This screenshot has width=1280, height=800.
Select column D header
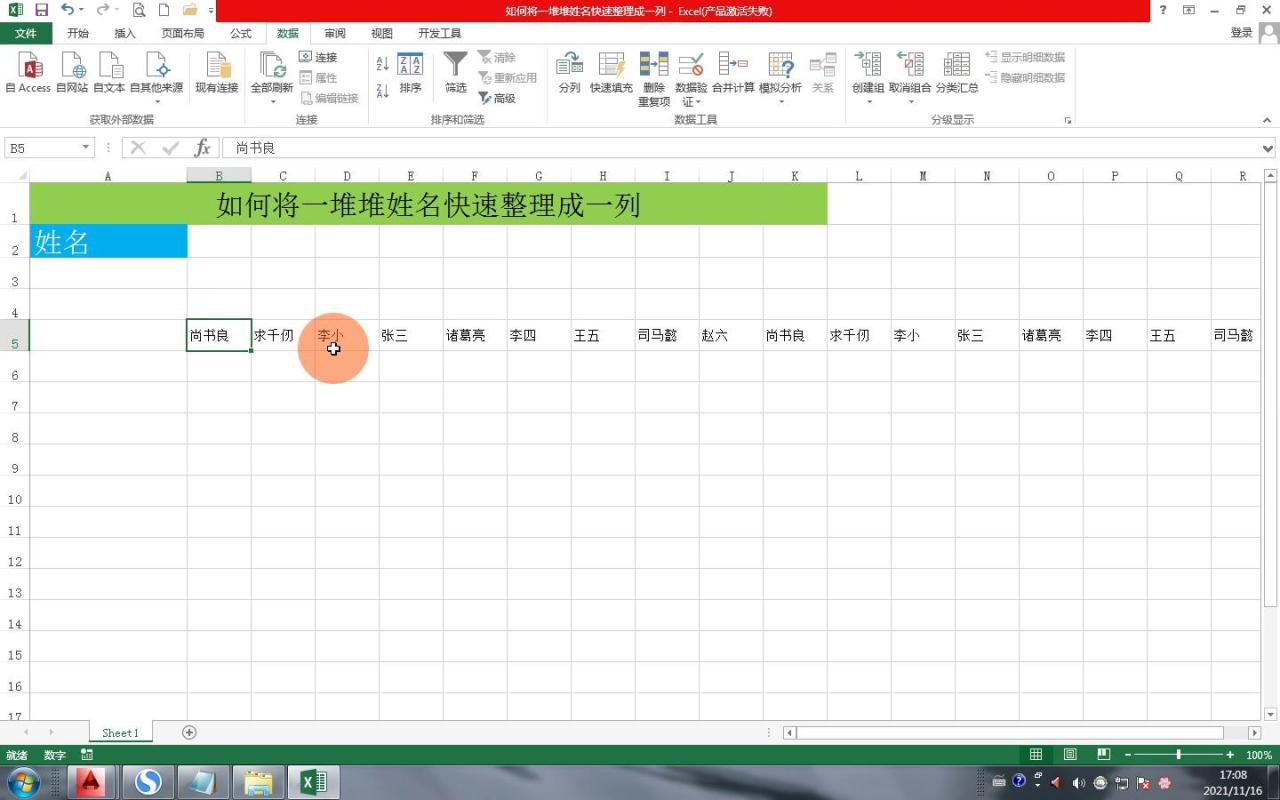click(x=347, y=176)
